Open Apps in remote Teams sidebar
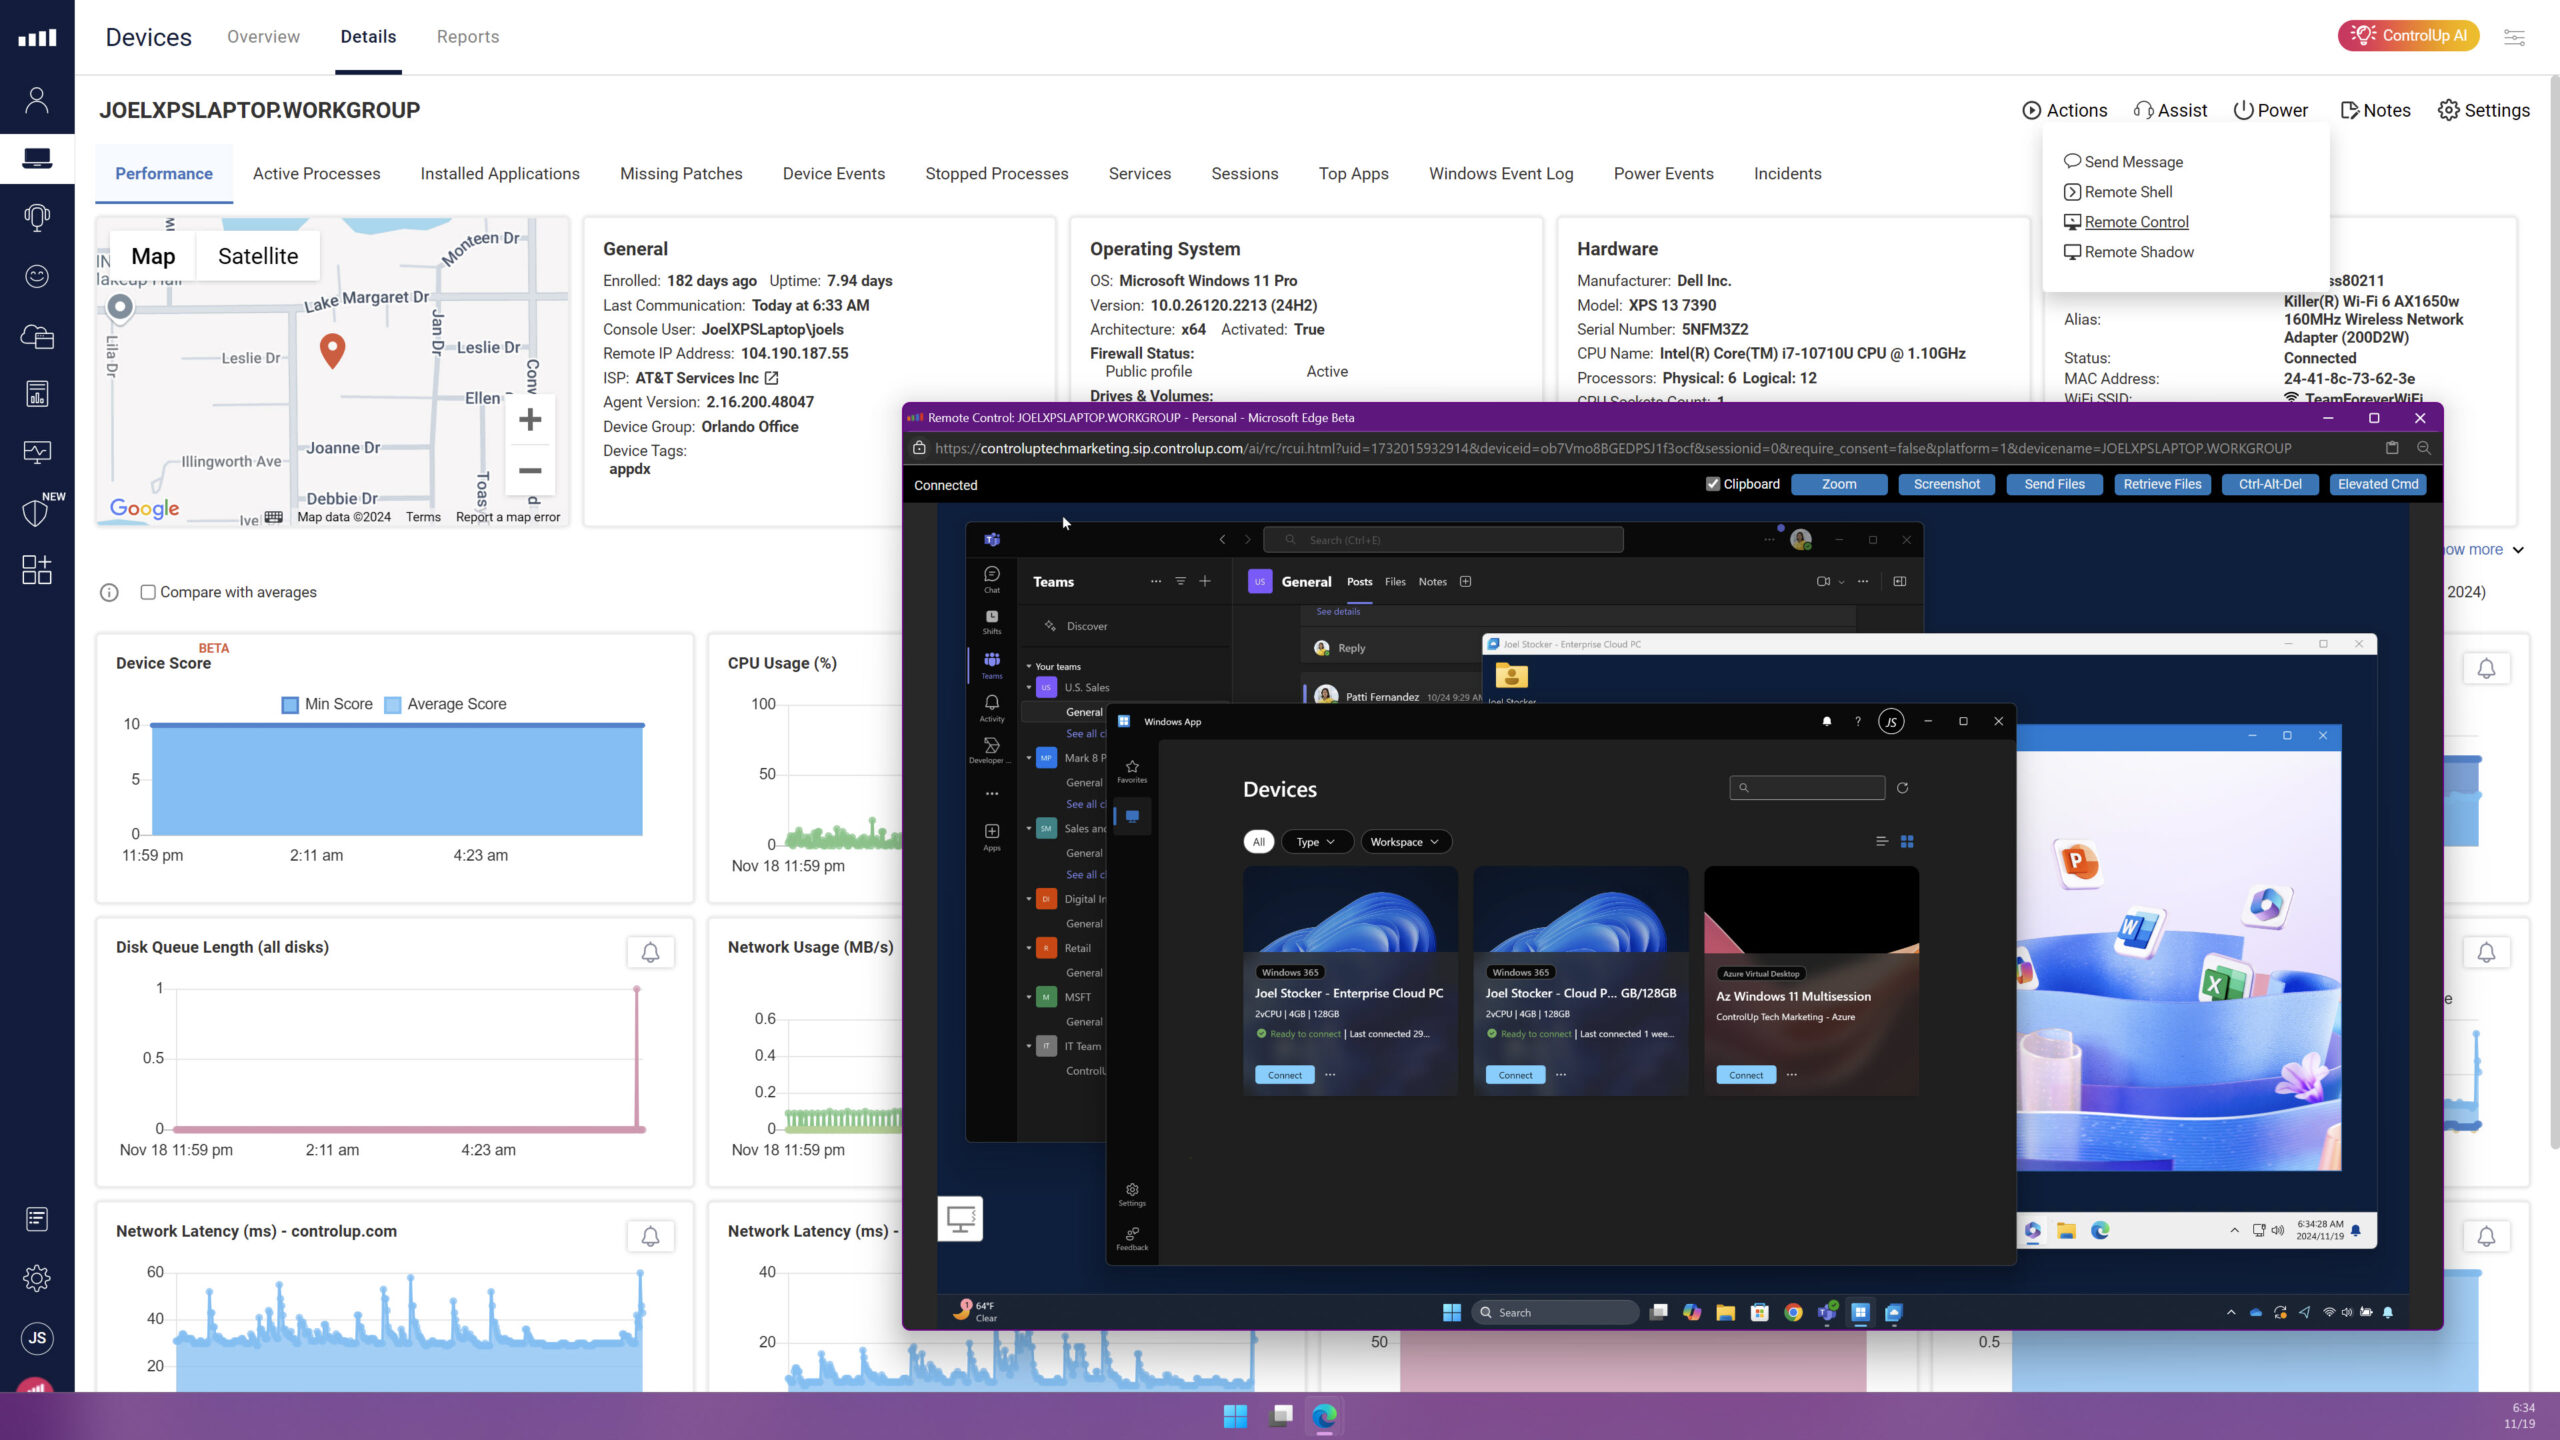The height and width of the screenshot is (1440, 2560). [x=991, y=837]
